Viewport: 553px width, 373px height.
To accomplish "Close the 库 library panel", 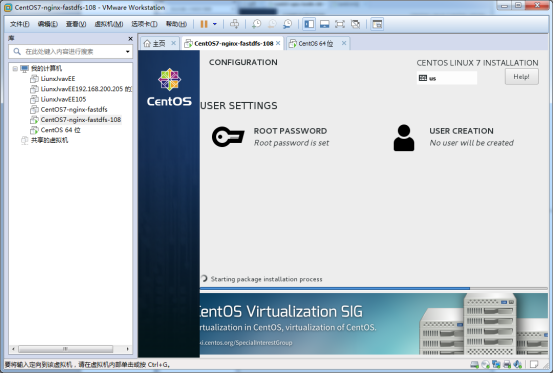I will (x=130, y=38).
